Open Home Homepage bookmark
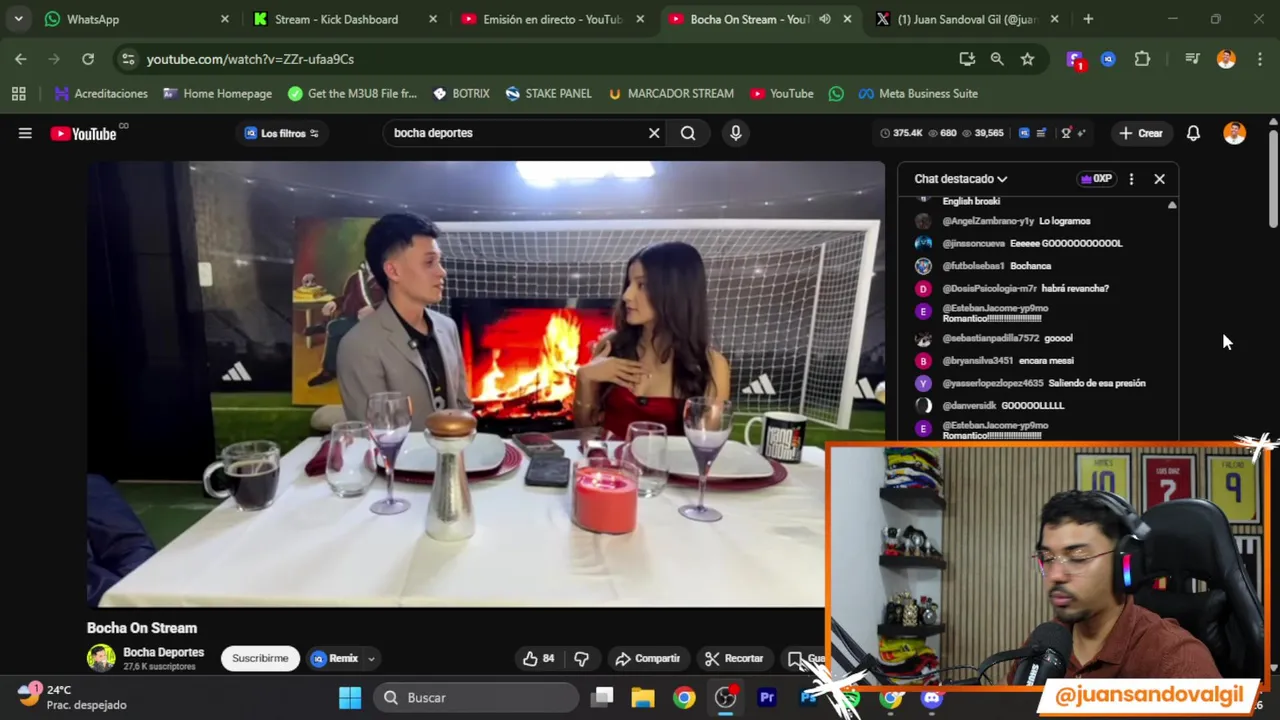1280x720 pixels. tap(218, 93)
